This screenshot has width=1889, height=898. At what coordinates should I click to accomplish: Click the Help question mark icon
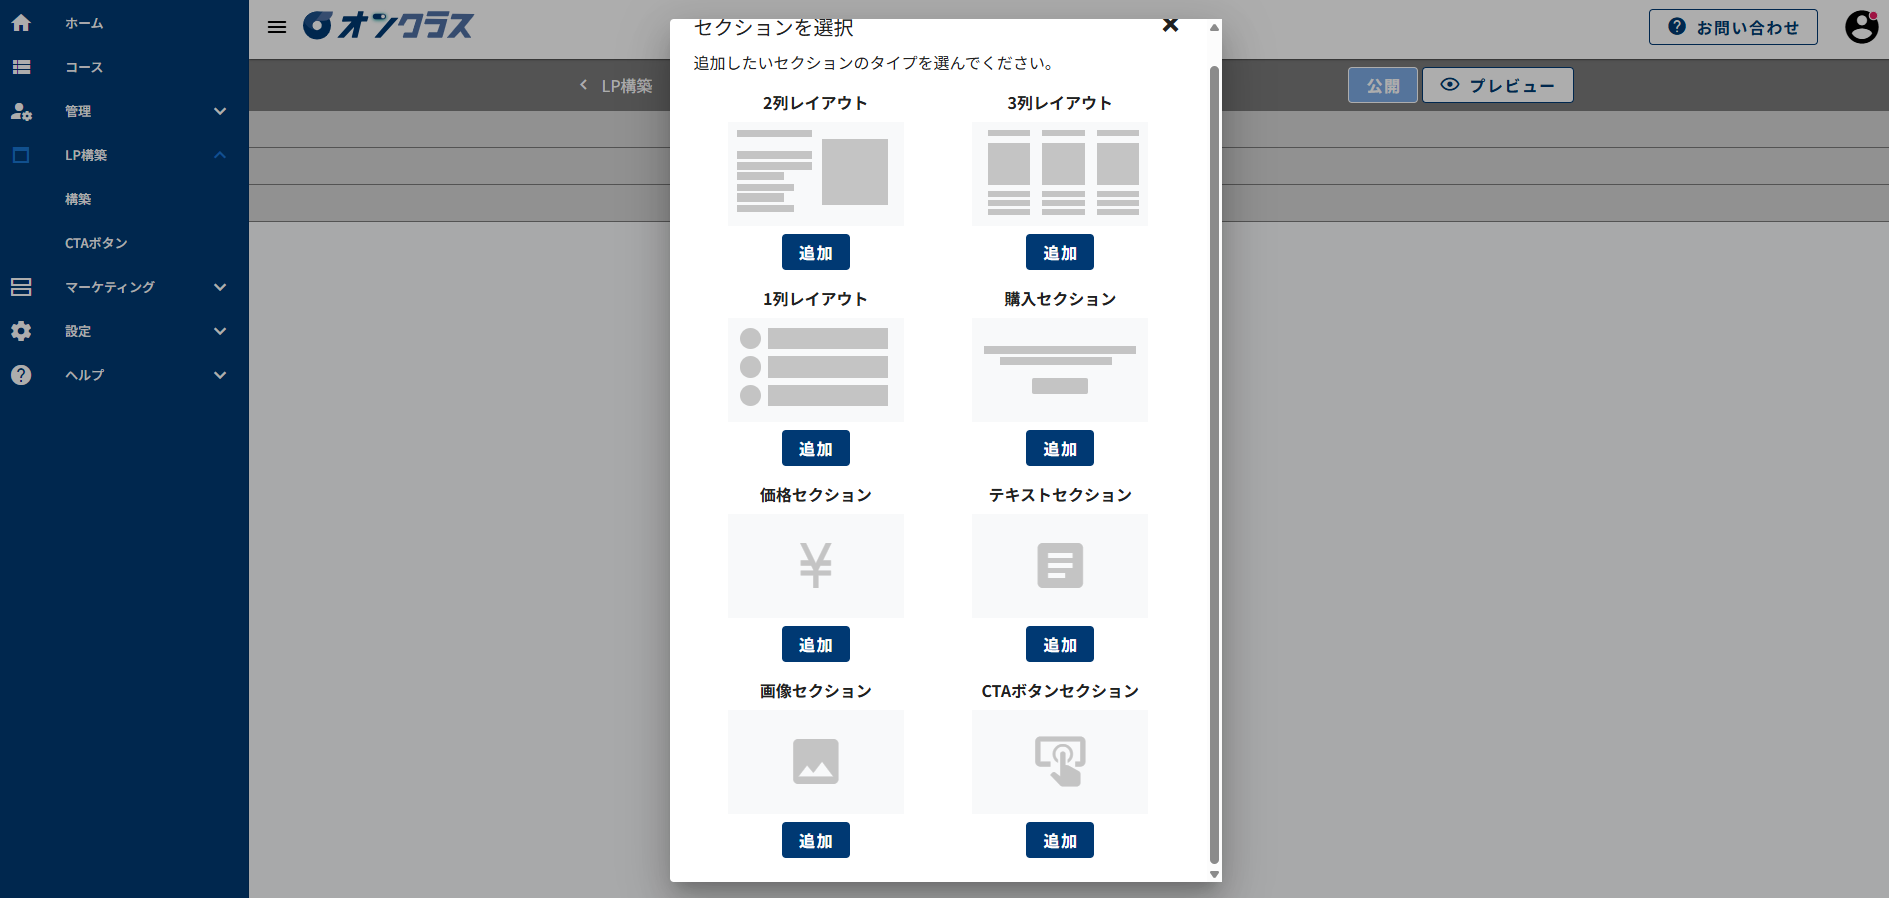tap(21, 375)
